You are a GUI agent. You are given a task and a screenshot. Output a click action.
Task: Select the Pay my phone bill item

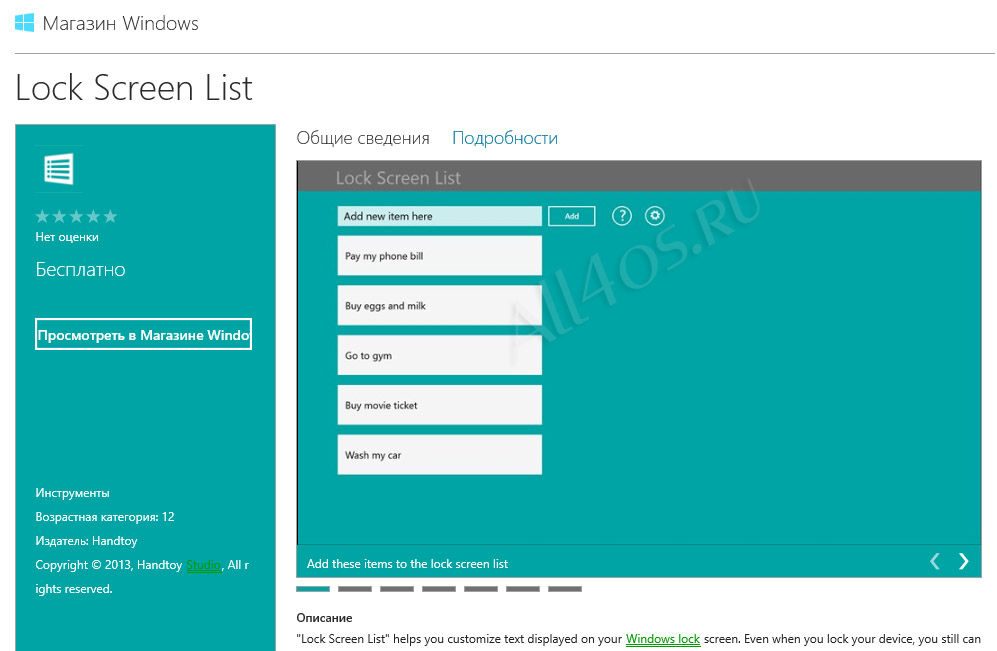pyautogui.click(x=439, y=256)
